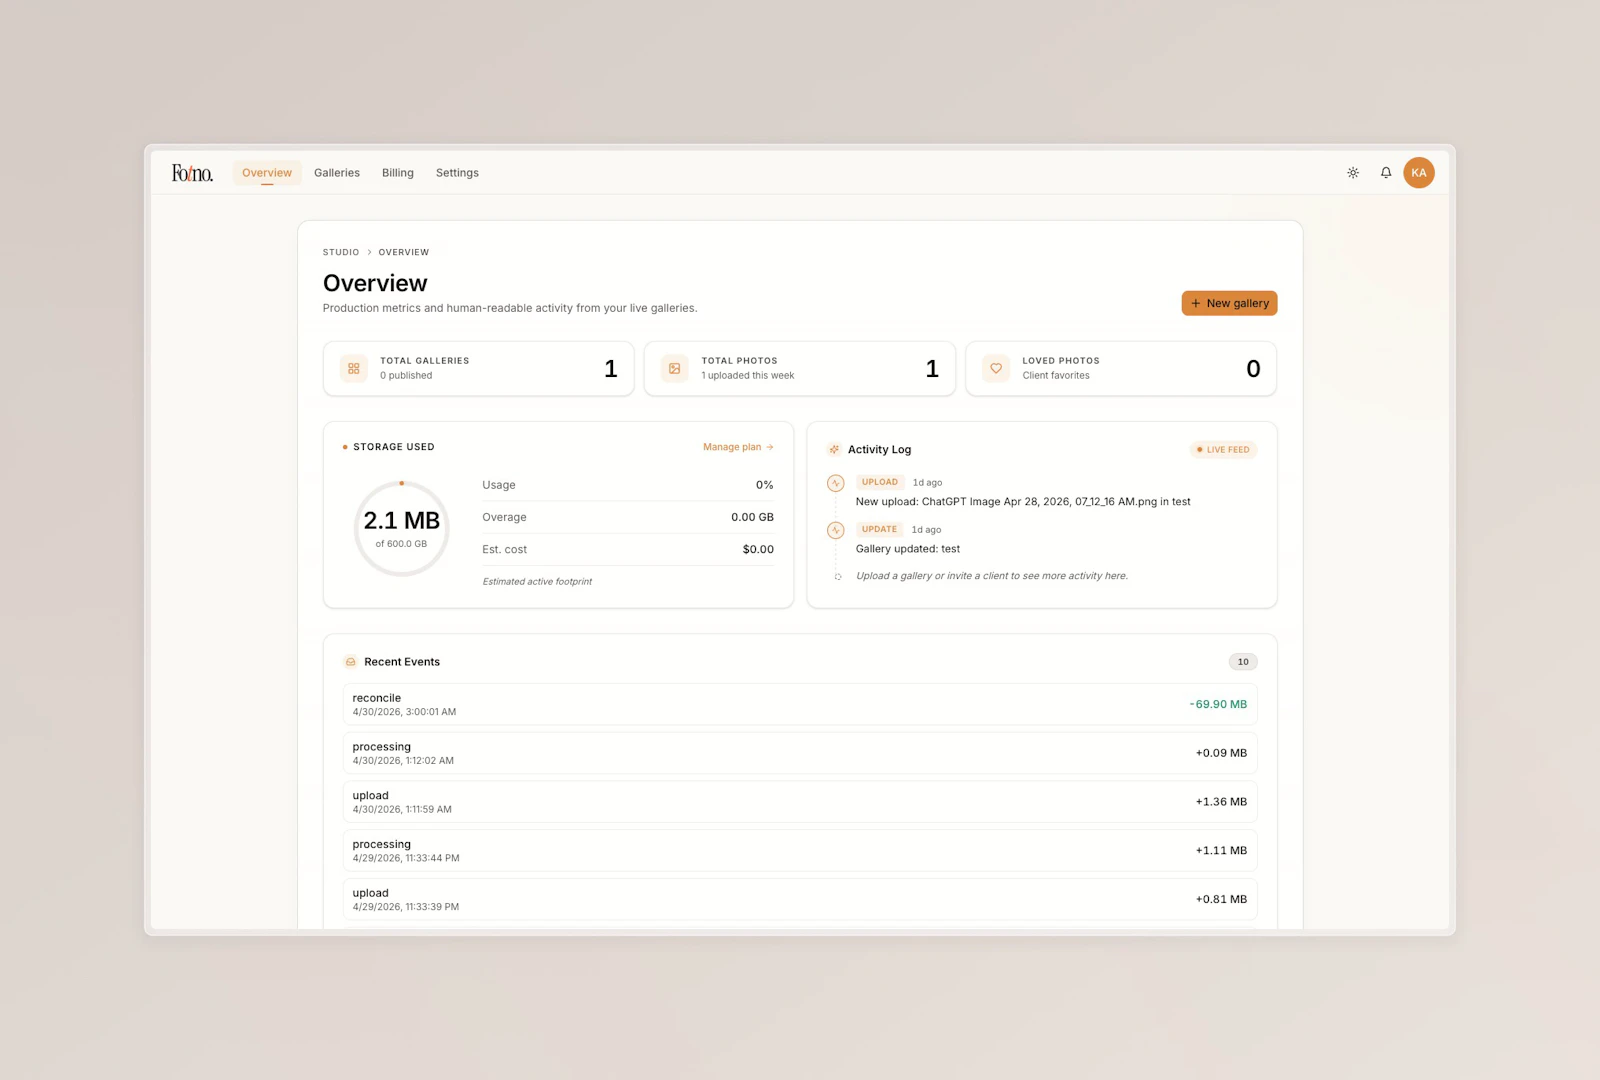Click the Est. cost $0.00 value

click(758, 549)
